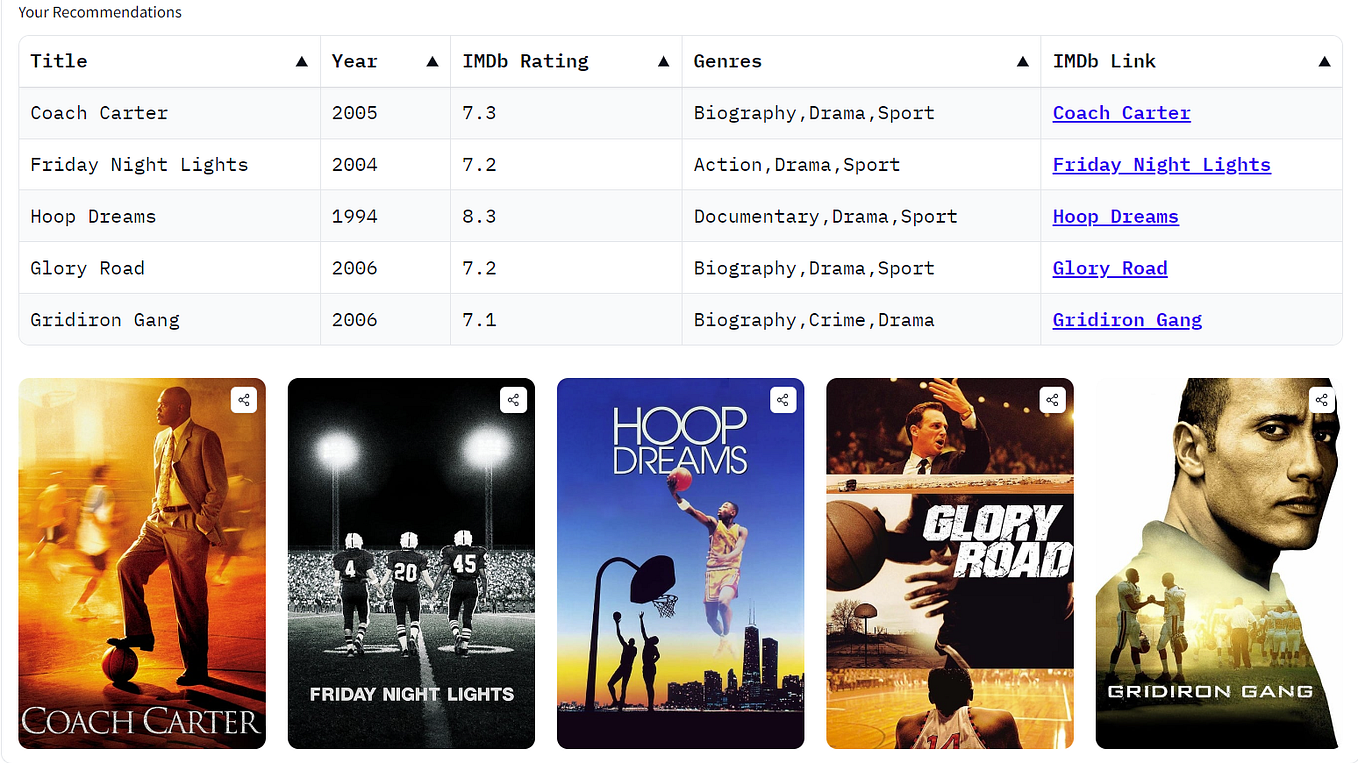Sort by IMDb Link column arrow
This screenshot has height=763, width=1358.
pos(1324,62)
